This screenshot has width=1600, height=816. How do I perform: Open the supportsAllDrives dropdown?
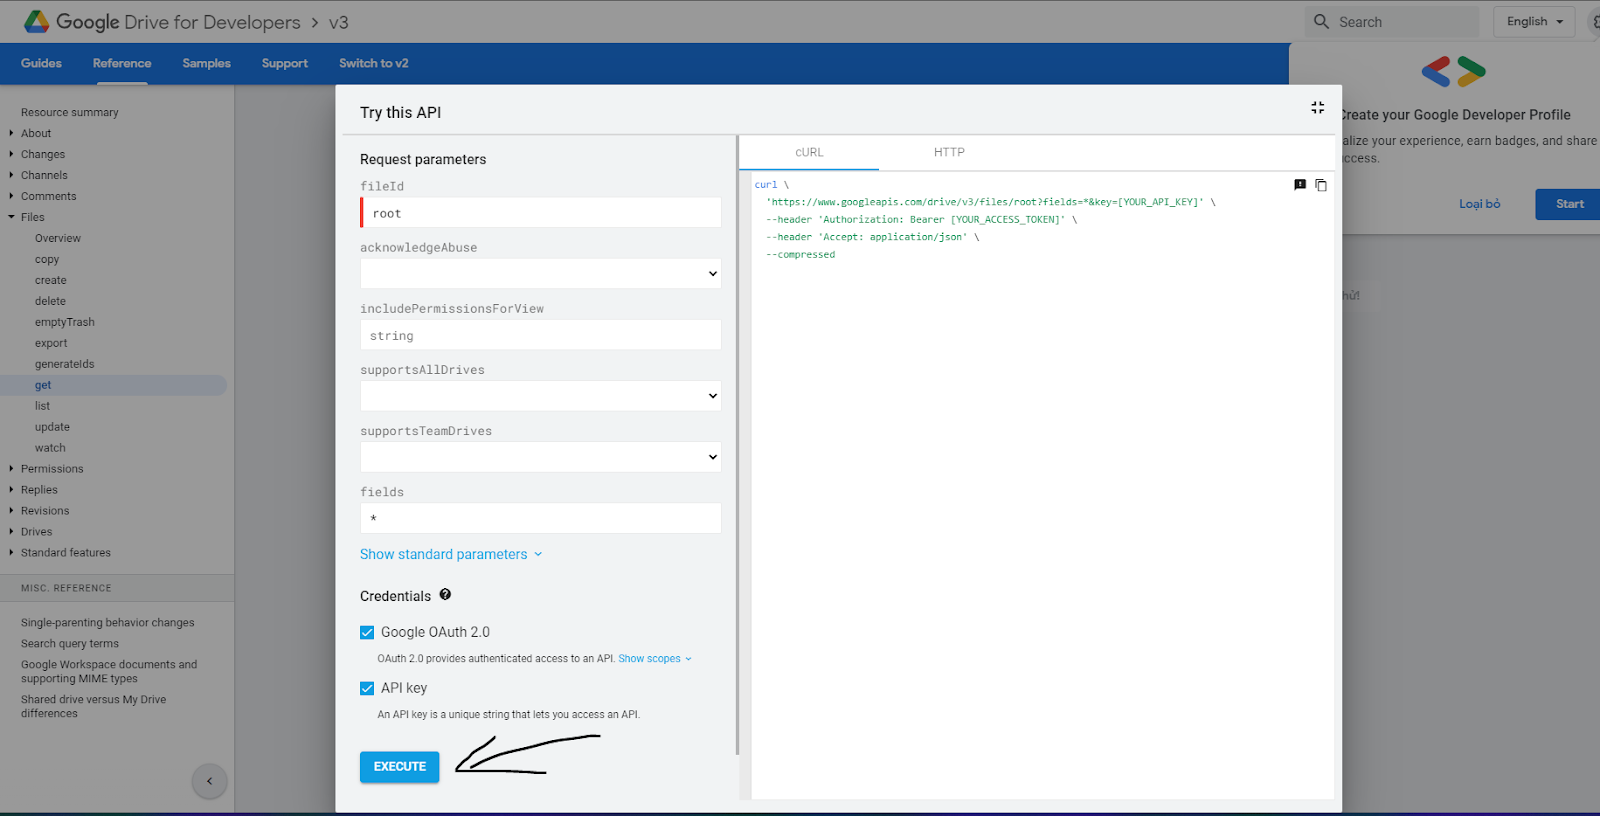click(x=540, y=396)
